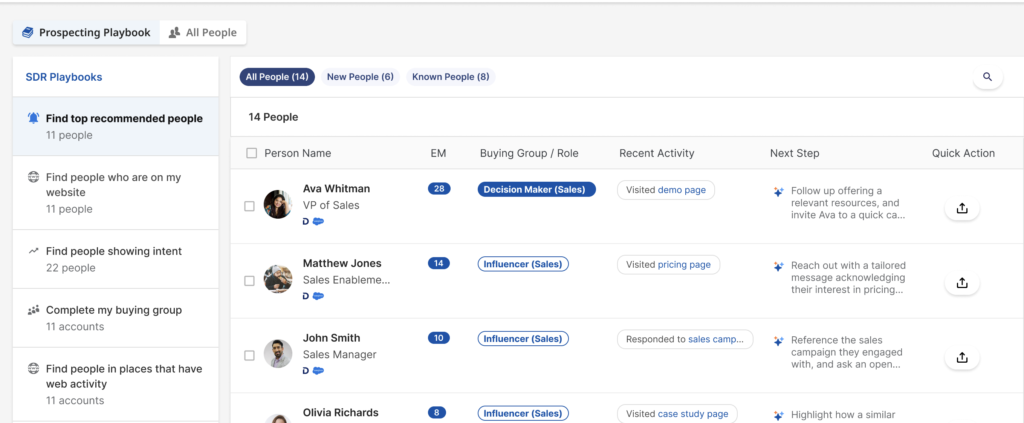Click the AI sparkle icon beside Matthew's next step

point(778,266)
